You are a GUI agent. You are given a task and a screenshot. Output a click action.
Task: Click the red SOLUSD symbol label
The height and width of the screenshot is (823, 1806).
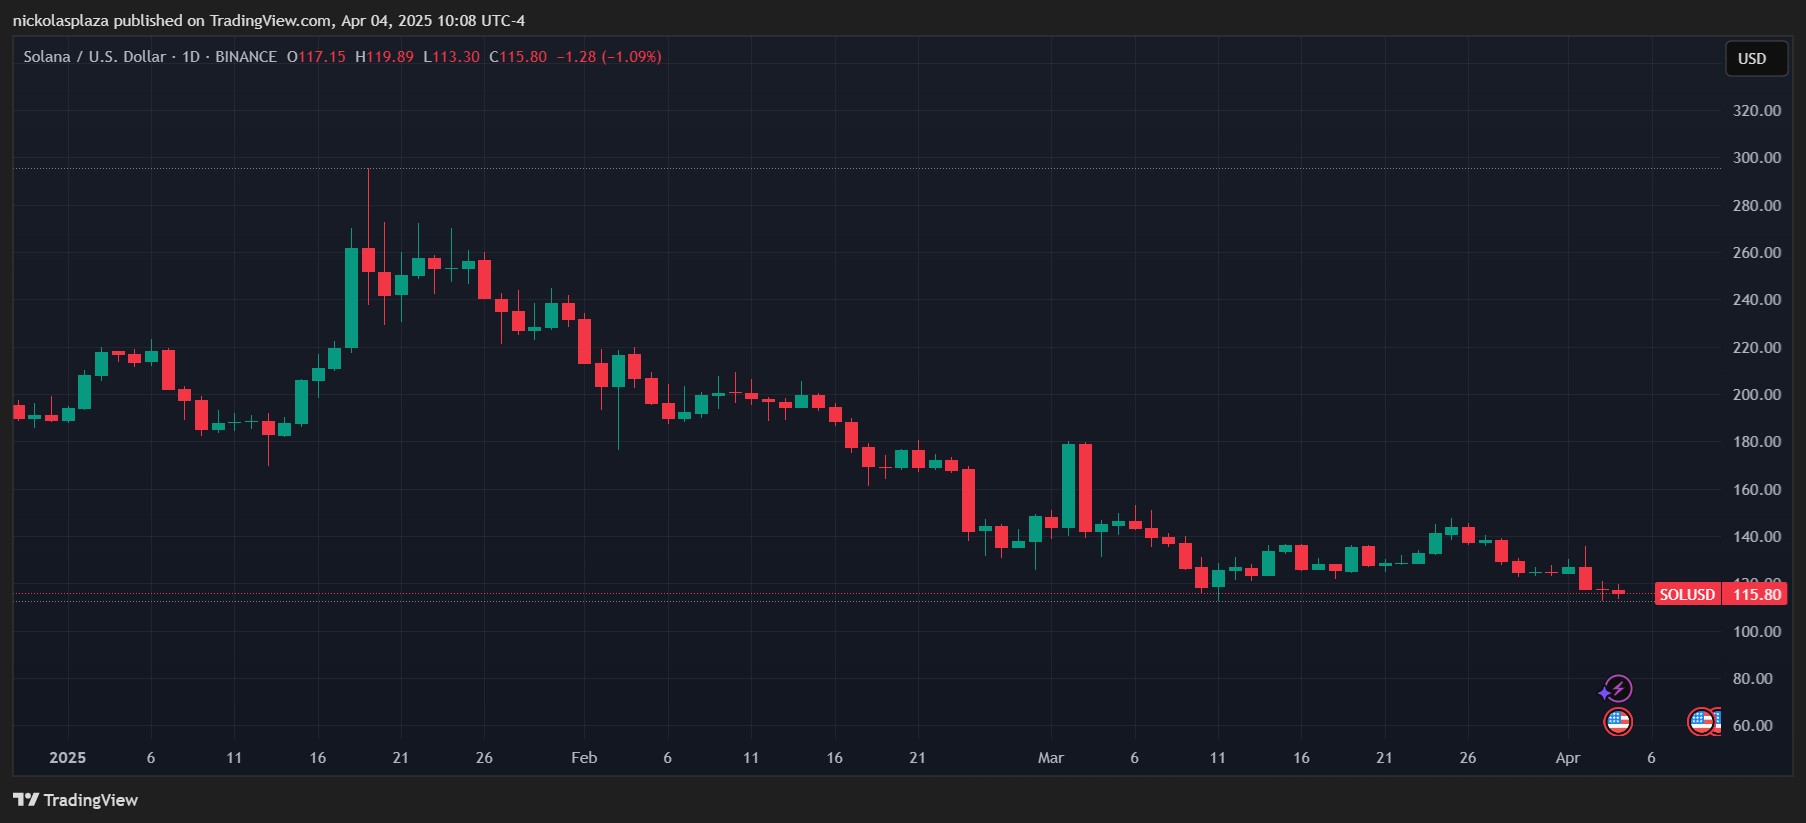(1687, 595)
